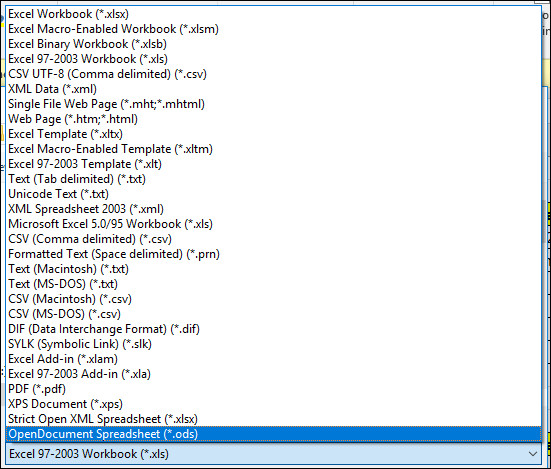Select Text (MS-DOS) (*.txt)

click(273, 284)
